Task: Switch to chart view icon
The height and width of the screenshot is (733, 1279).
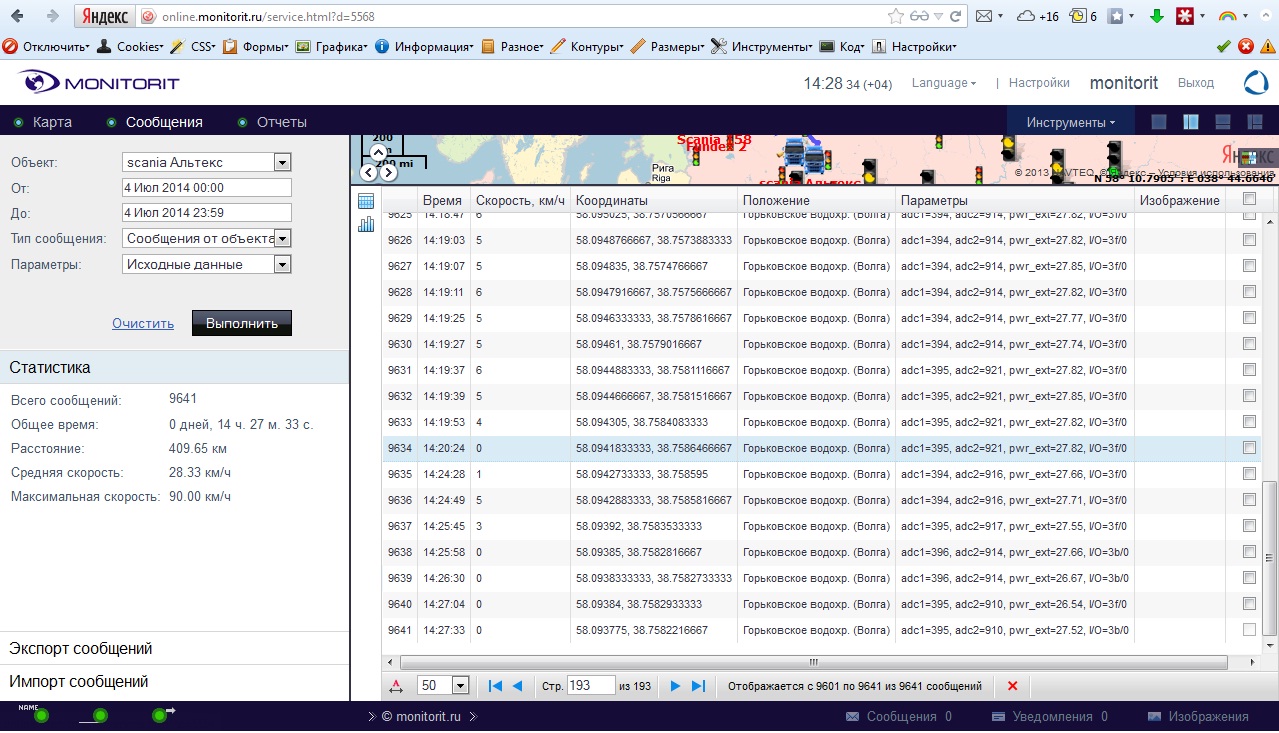Action: pyautogui.click(x=366, y=224)
